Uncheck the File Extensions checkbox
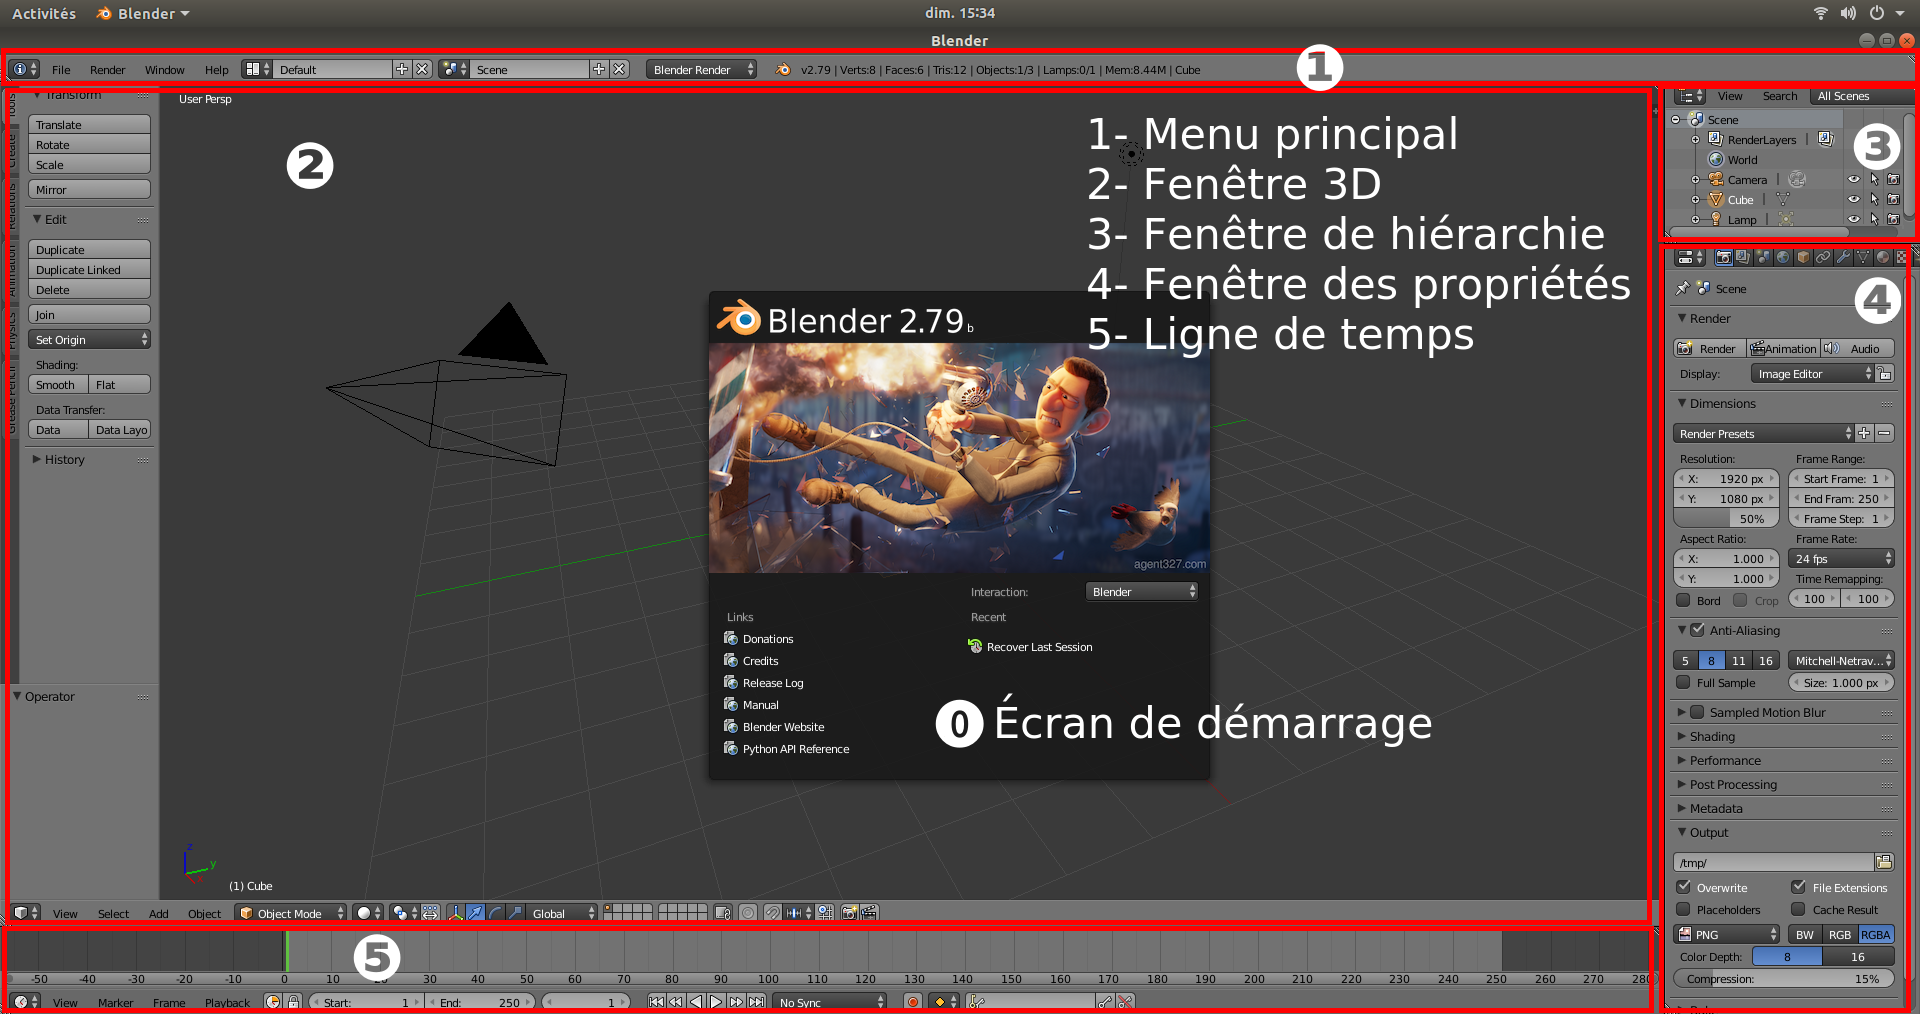This screenshot has height=1014, width=1920. pos(1798,887)
